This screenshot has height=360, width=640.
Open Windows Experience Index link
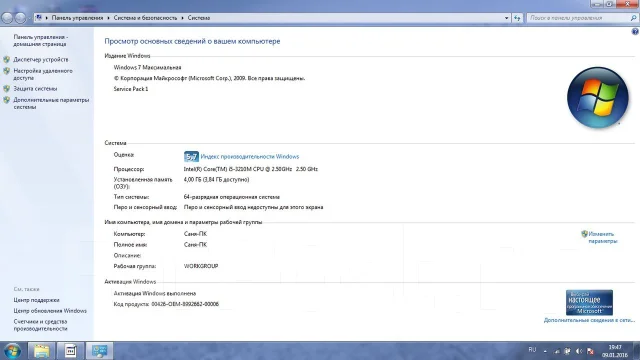tap(249, 157)
